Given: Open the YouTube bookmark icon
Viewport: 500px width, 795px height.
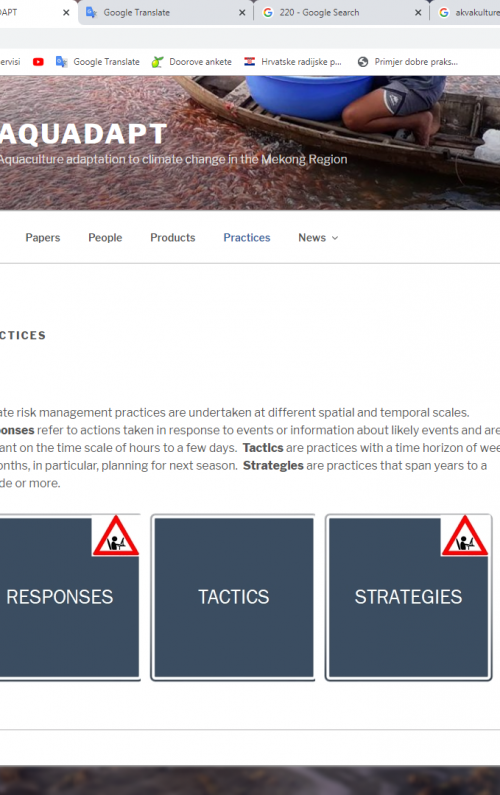Looking at the screenshot, I should 38,62.
